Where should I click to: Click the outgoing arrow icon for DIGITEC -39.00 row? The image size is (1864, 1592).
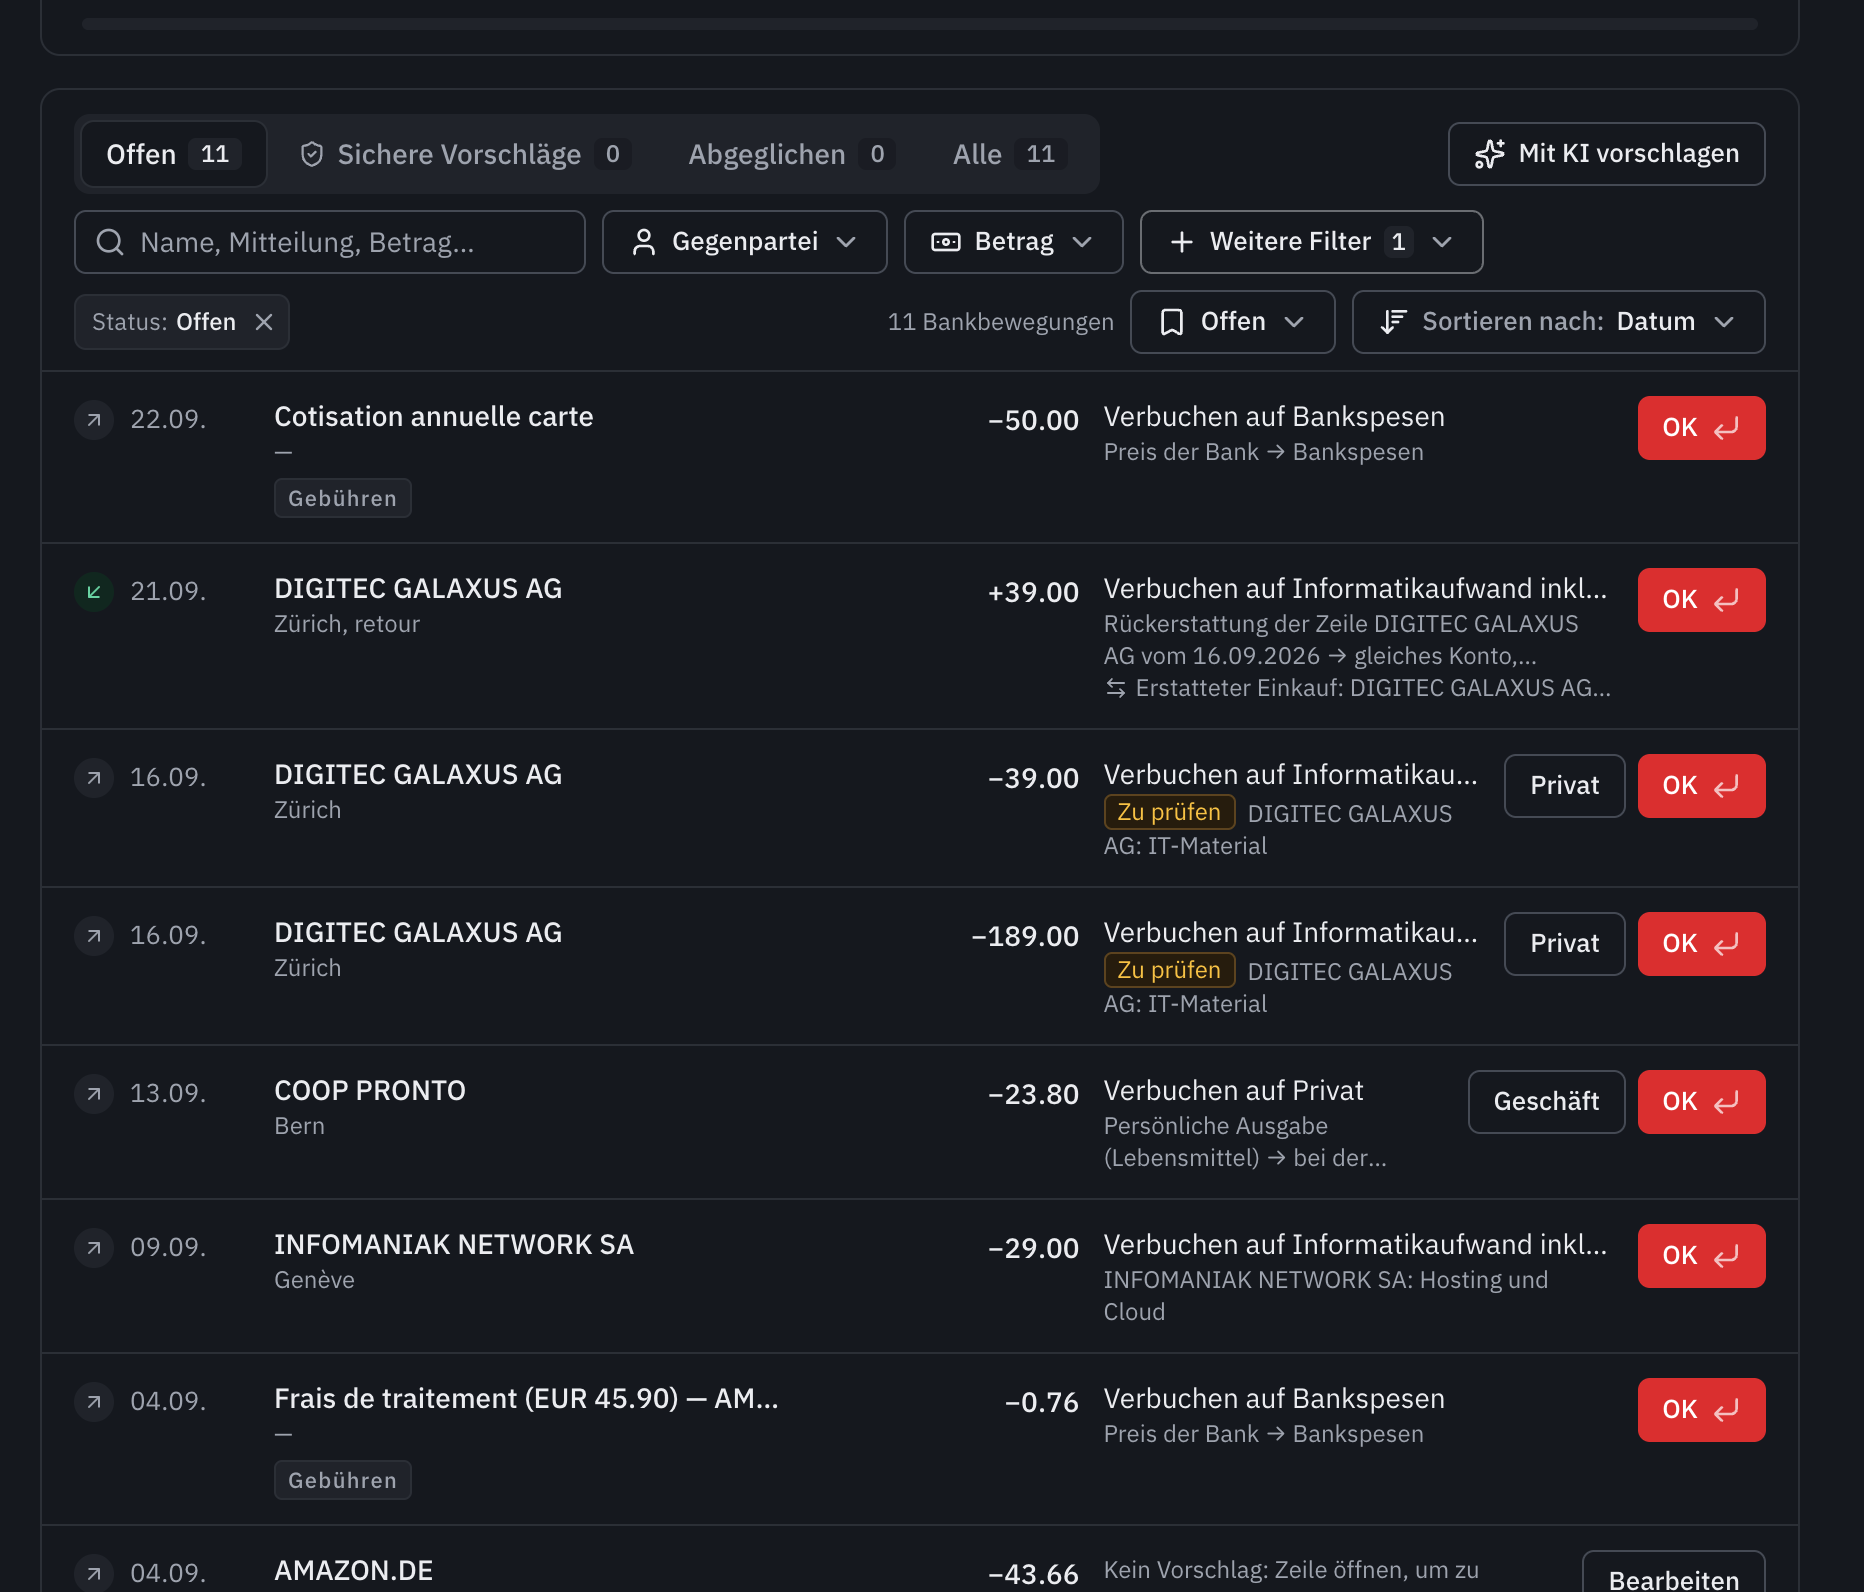point(94,778)
